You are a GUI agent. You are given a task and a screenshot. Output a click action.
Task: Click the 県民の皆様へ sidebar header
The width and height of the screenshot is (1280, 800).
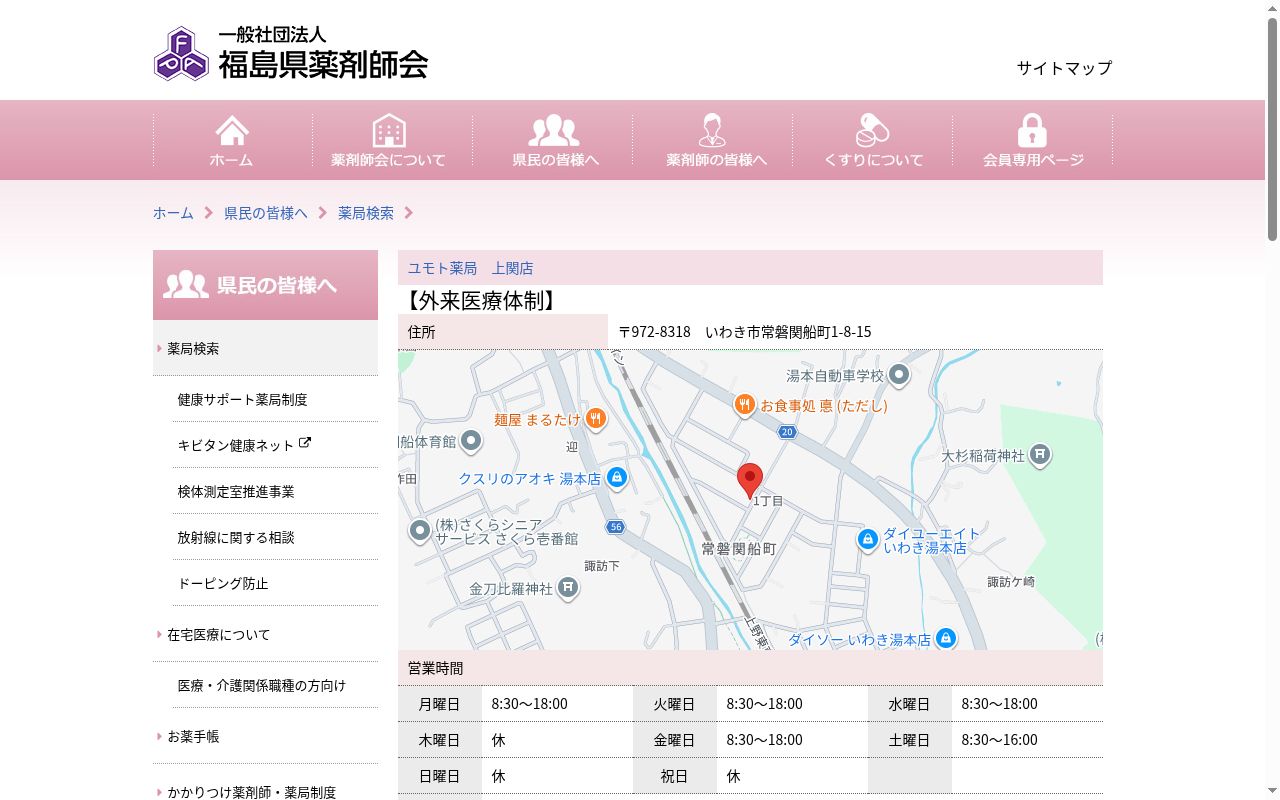coord(265,285)
